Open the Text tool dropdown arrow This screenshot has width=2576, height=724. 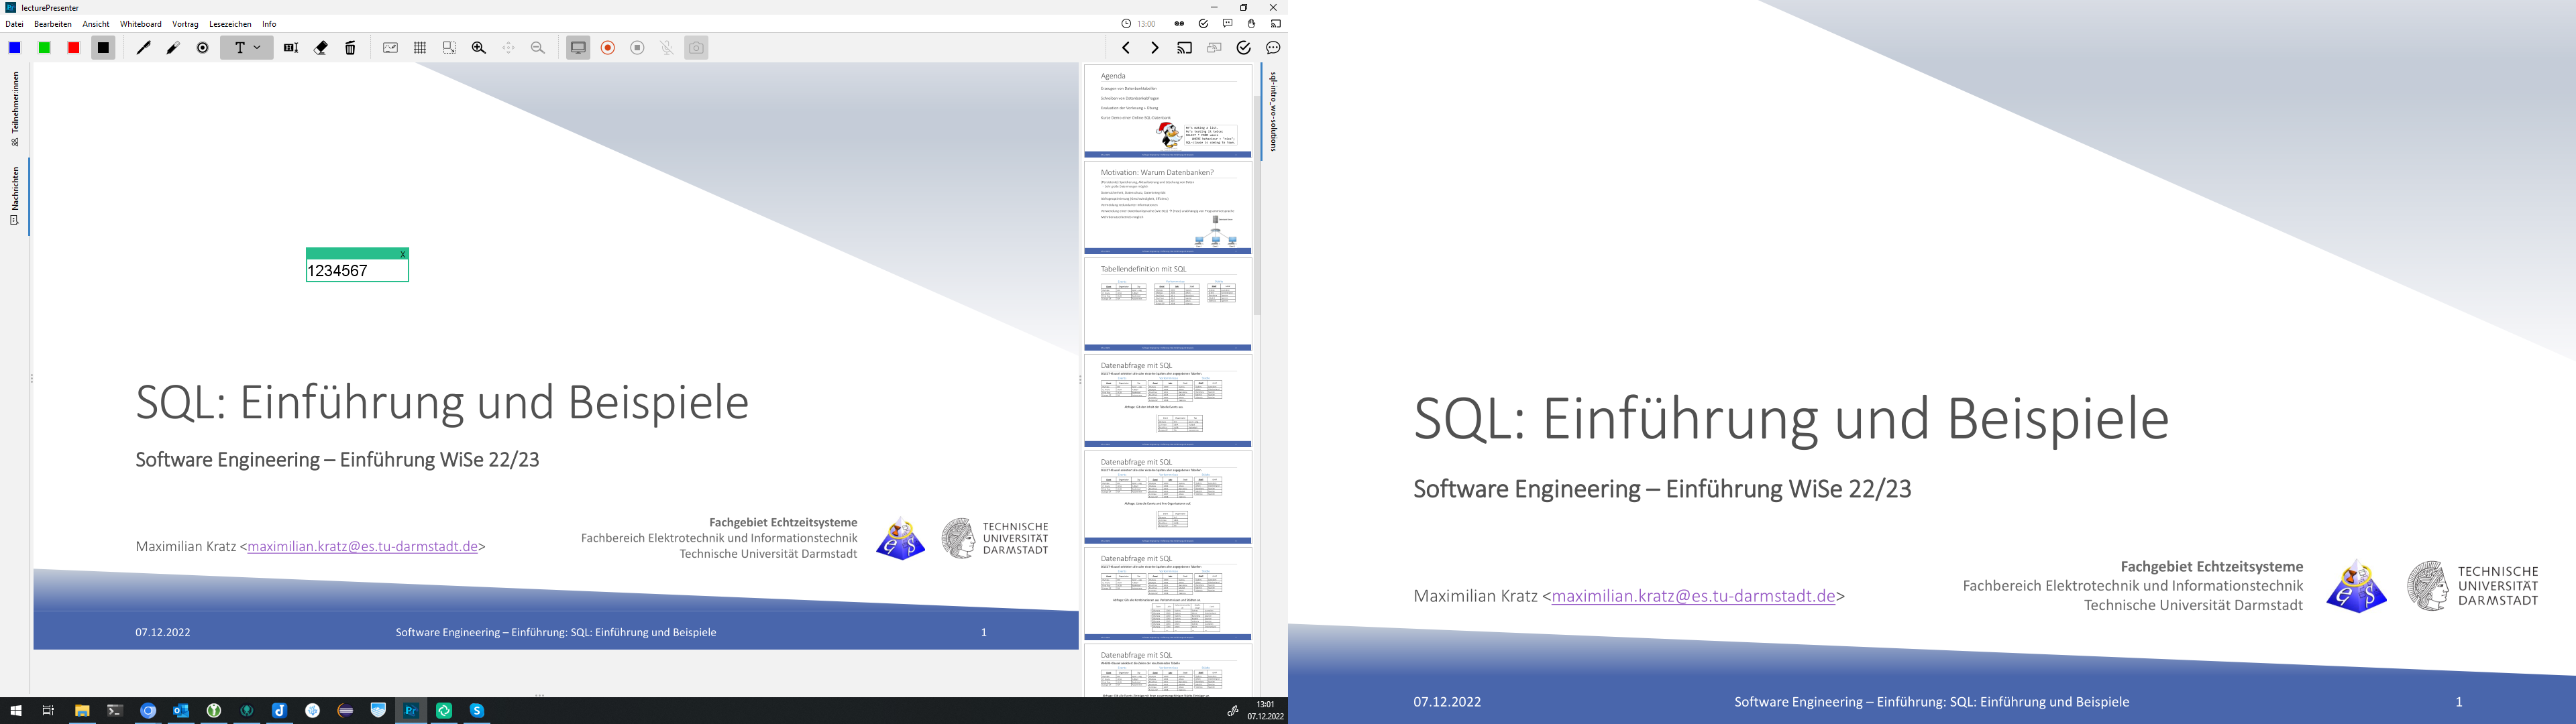(x=258, y=47)
